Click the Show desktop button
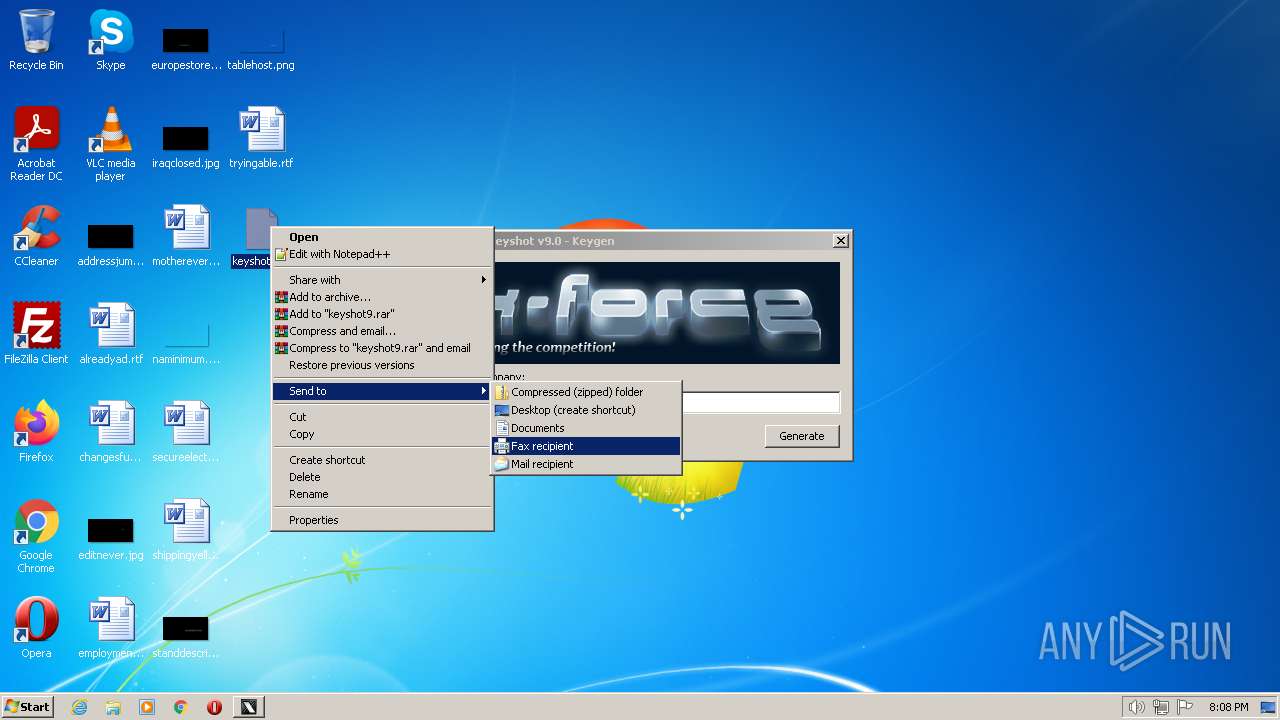 tap(1269, 707)
